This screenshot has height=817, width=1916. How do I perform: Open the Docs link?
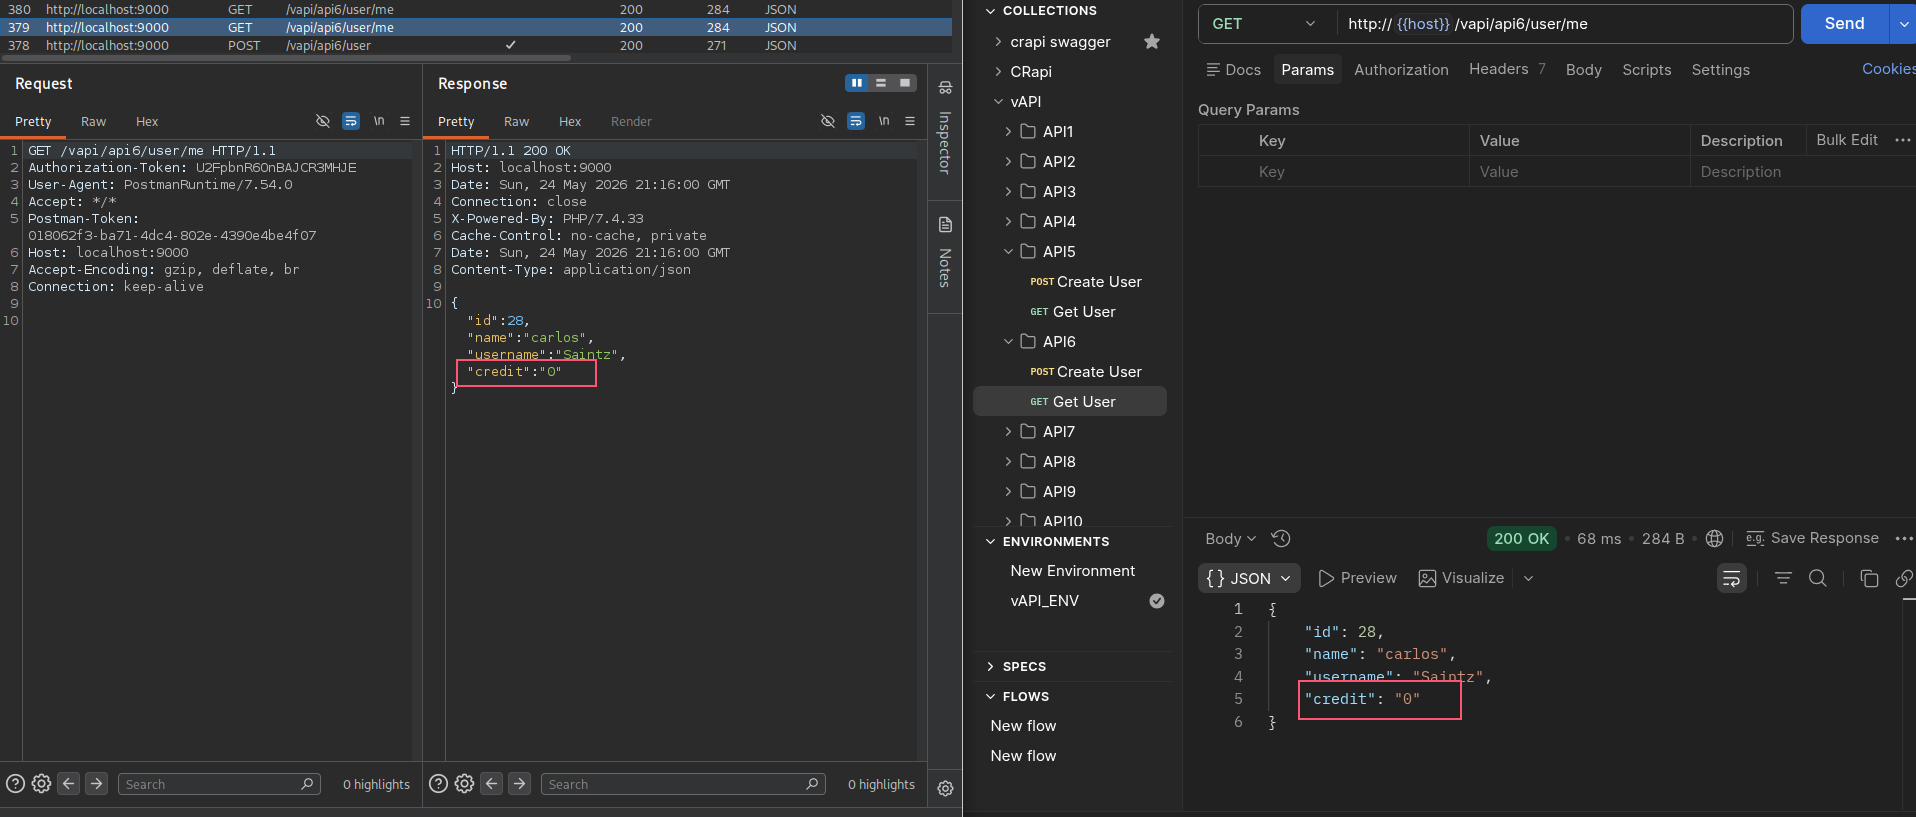pos(1233,70)
